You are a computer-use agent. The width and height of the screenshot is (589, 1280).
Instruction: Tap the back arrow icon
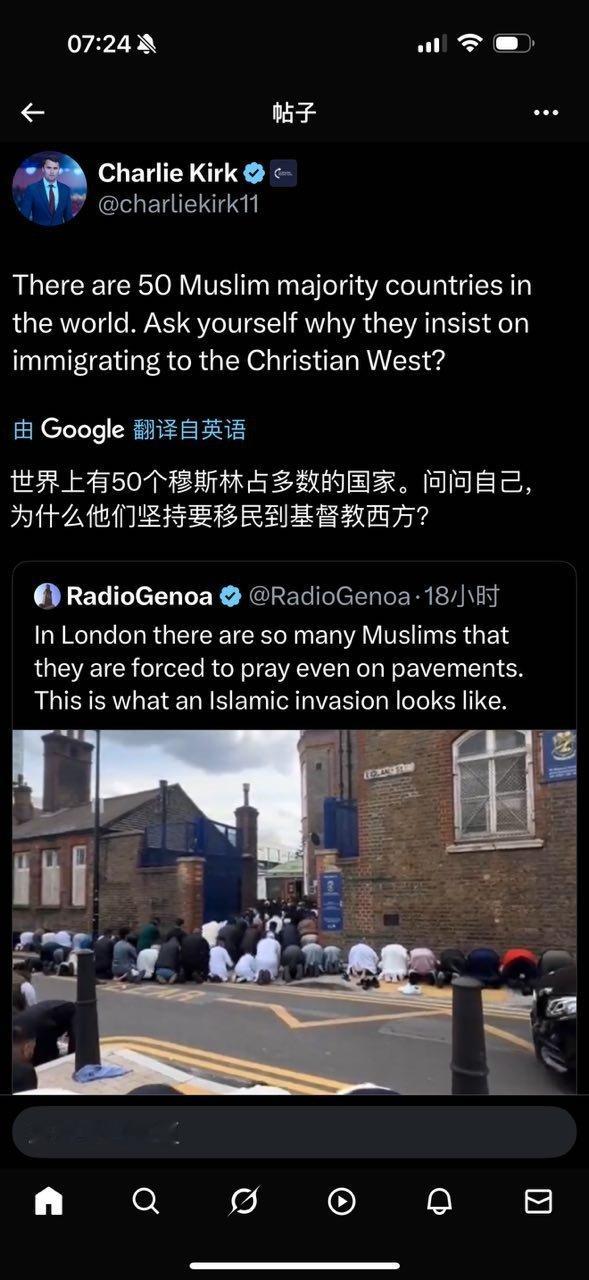33,112
